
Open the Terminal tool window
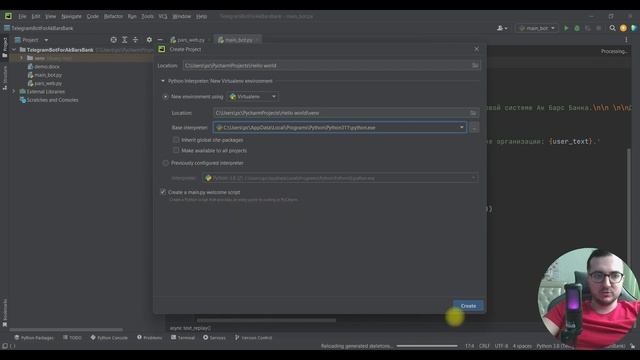pos(183,338)
